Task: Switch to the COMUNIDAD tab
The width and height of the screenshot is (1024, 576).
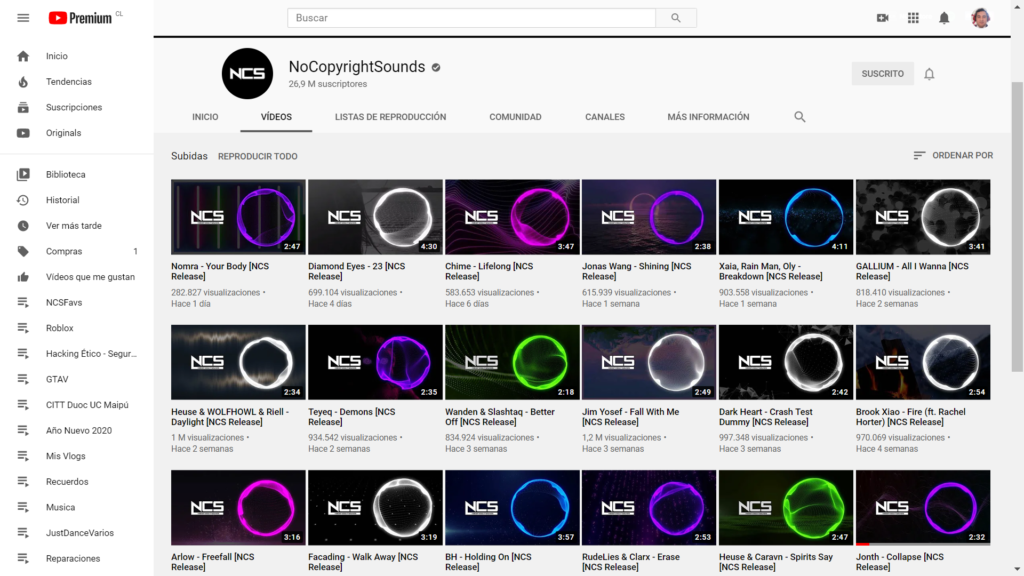Action: tap(515, 117)
